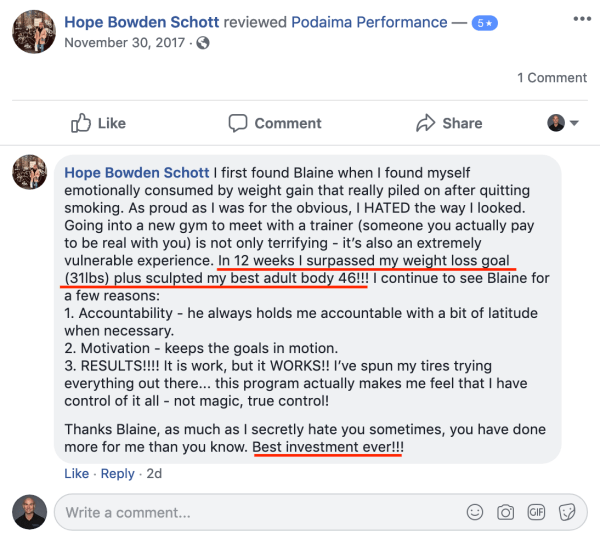Open the emoji picker smiley icon
Screen dimensions: 600x534
[474, 512]
